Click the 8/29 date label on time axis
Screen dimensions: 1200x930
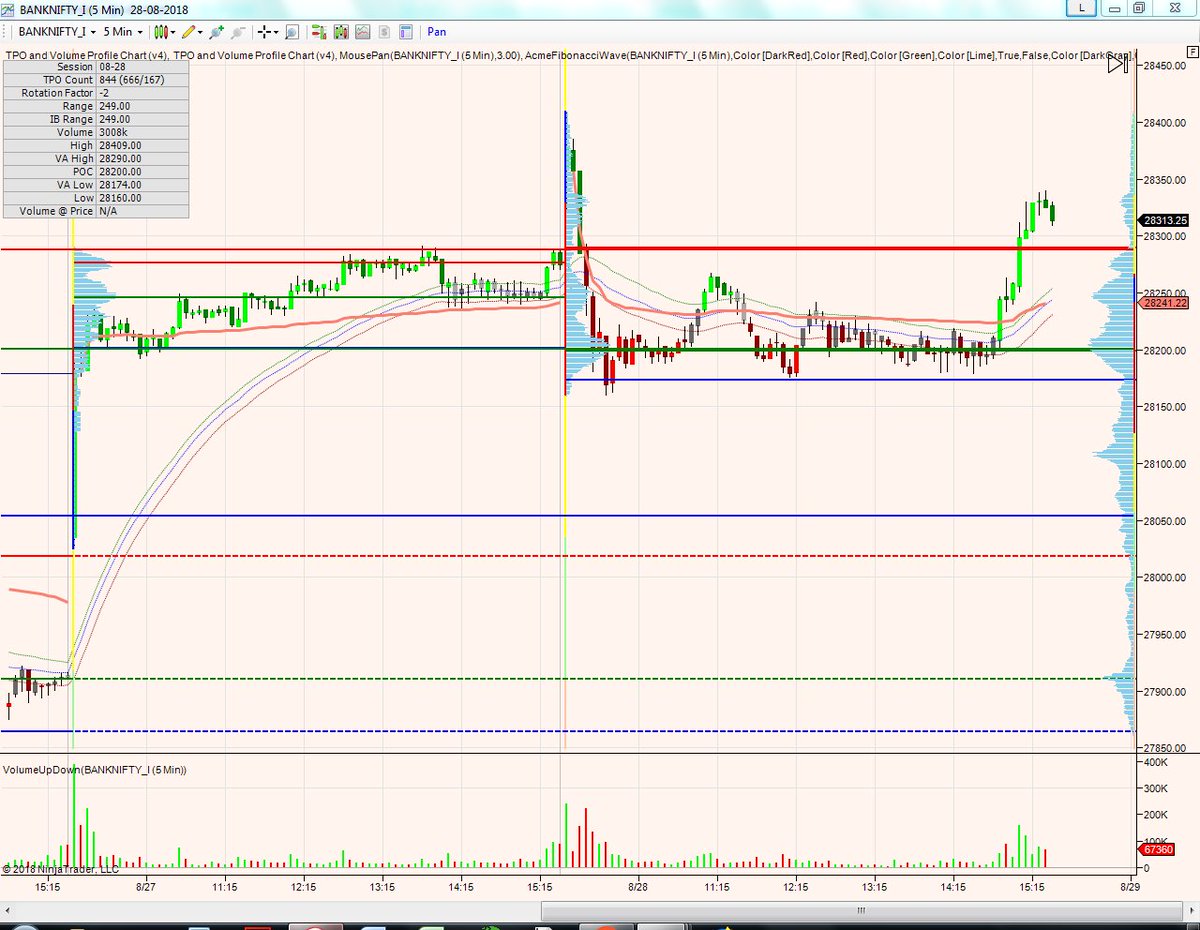coord(1130,886)
